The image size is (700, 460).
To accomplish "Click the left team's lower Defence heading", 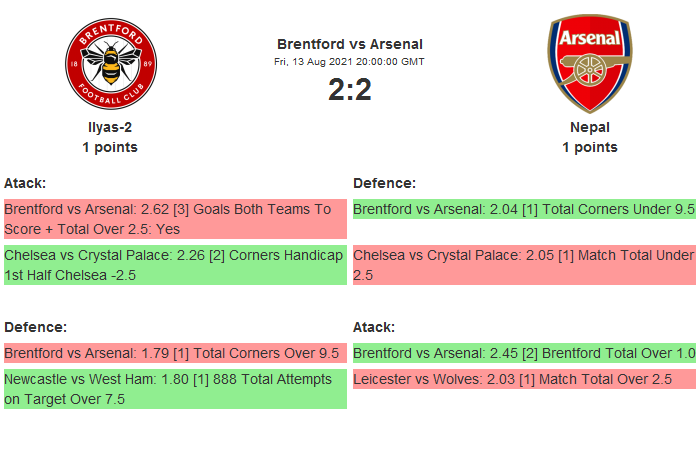I will [x=35, y=327].
